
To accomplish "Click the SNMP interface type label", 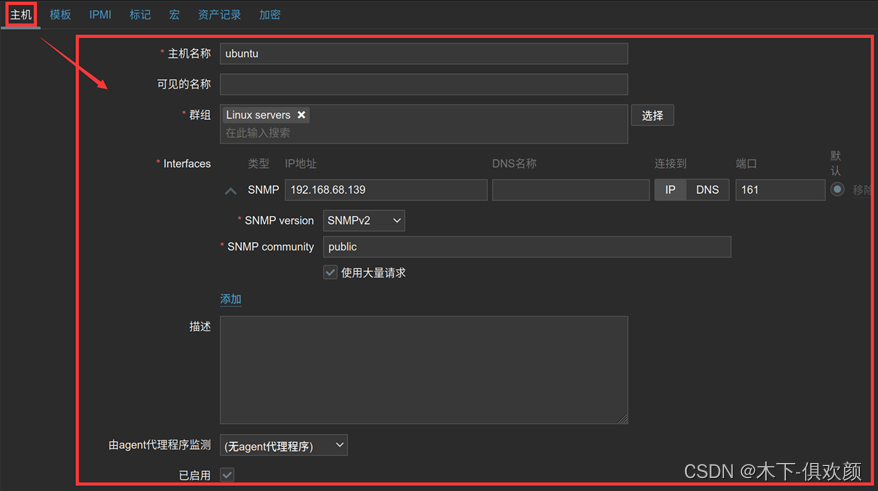I will point(263,190).
